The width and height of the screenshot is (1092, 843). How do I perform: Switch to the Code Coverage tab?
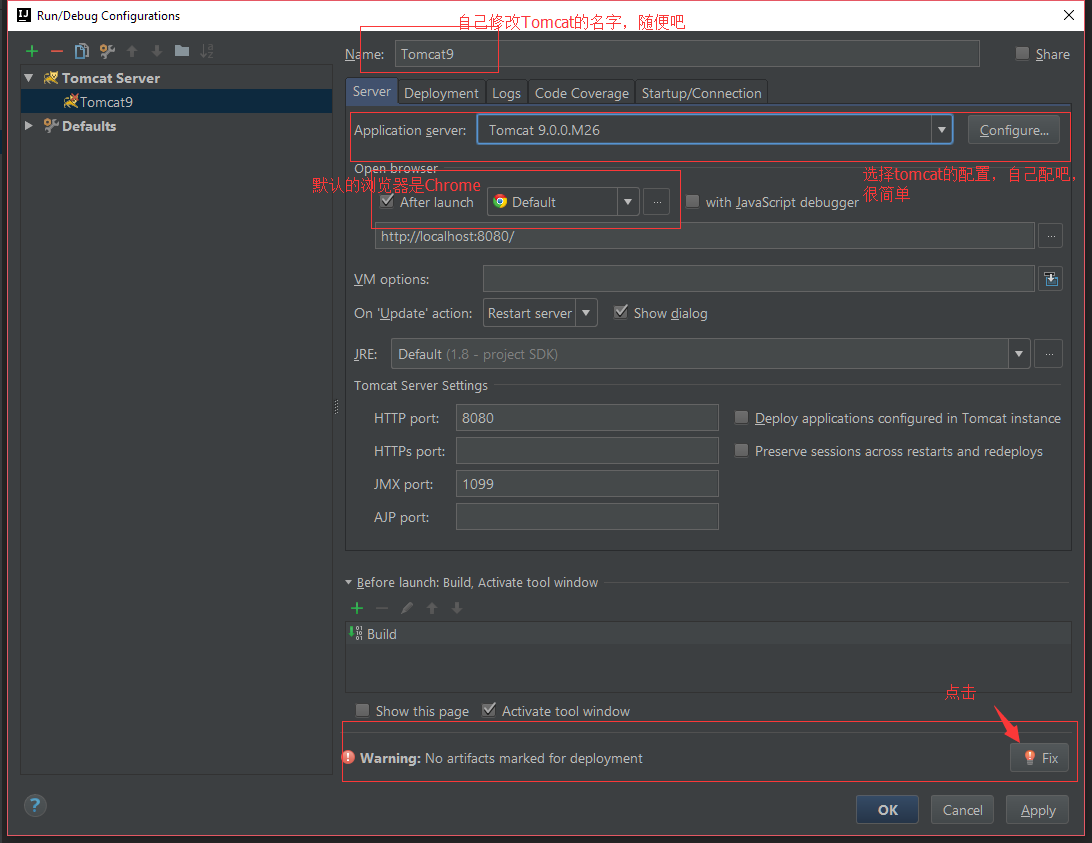[582, 93]
